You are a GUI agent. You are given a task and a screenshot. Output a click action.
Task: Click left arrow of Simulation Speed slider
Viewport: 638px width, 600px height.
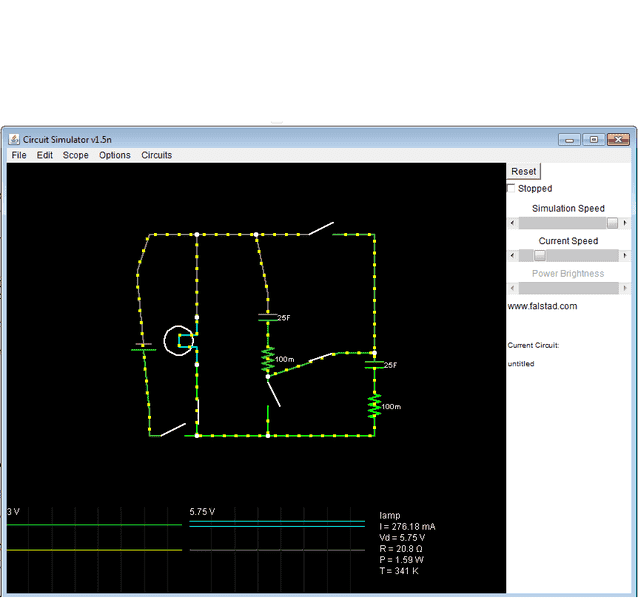pos(513,223)
